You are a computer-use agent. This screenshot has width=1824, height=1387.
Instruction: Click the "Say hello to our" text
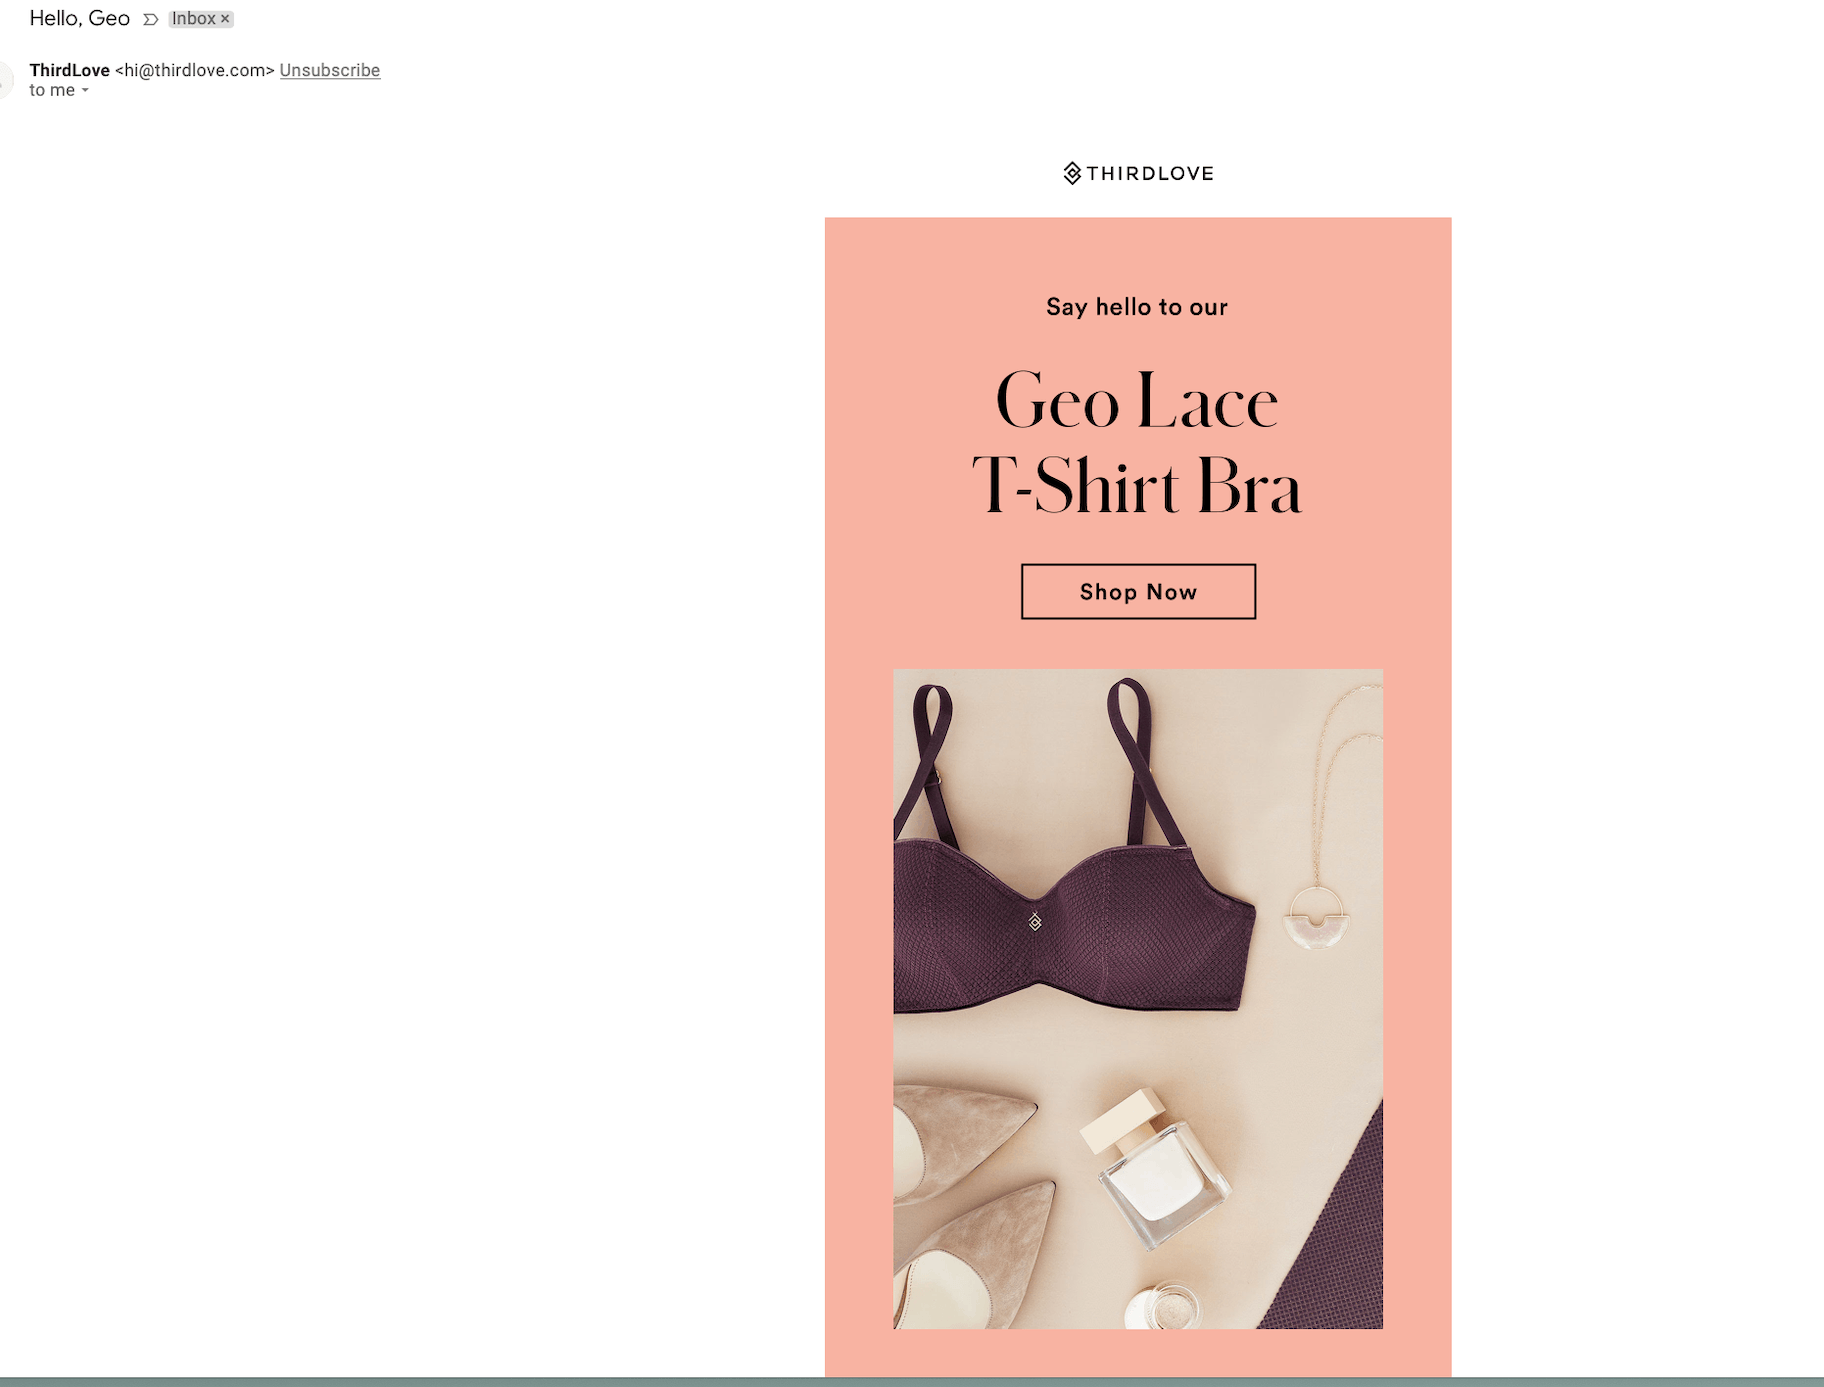[x=1137, y=307]
